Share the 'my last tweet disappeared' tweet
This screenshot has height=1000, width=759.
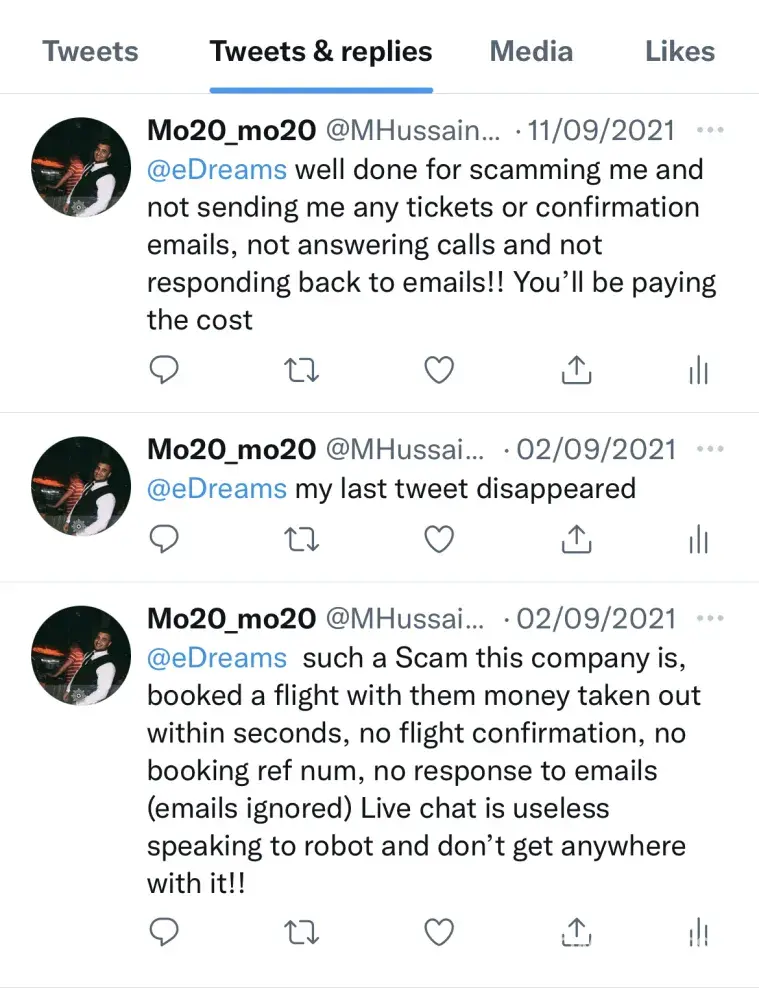click(x=575, y=540)
